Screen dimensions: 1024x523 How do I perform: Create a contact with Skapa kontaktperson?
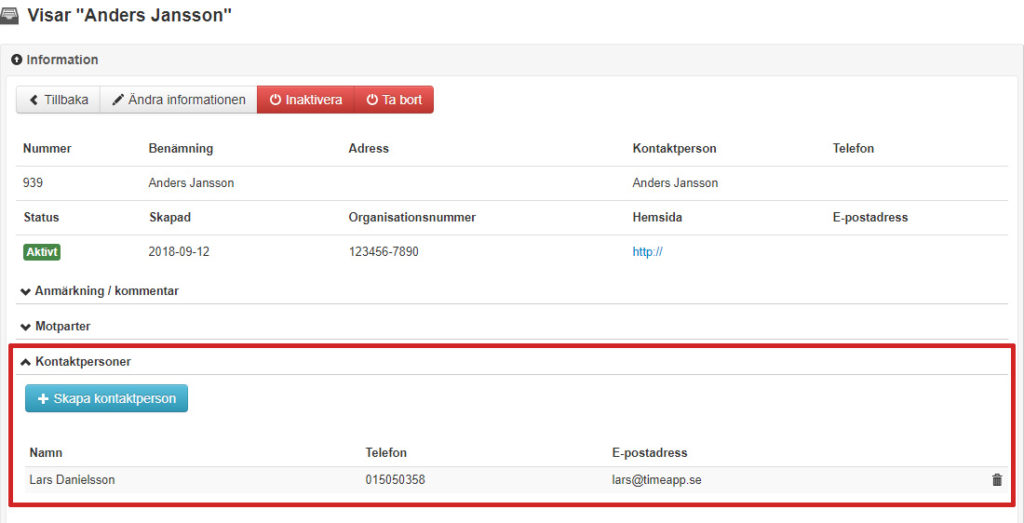[x=106, y=398]
